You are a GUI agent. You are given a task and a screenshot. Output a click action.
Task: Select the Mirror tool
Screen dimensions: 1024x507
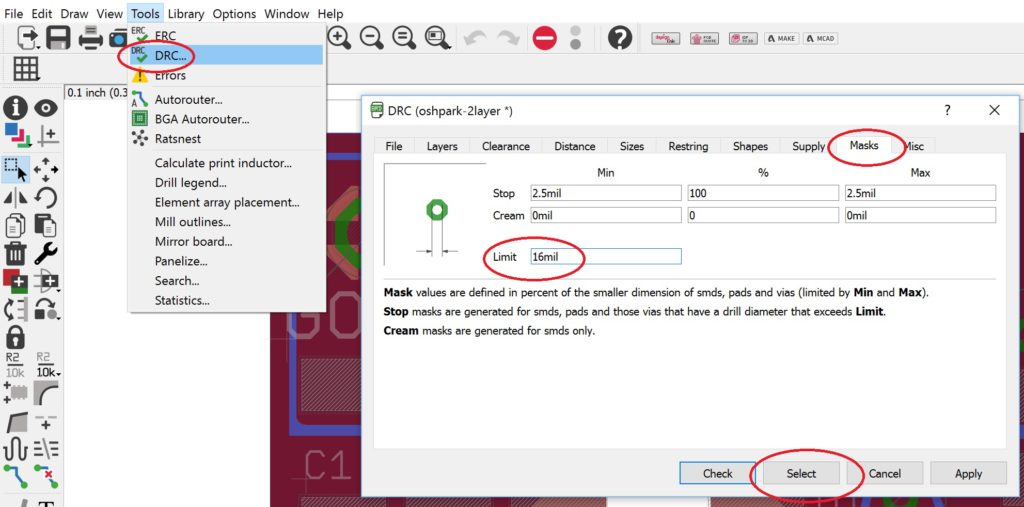[16, 197]
